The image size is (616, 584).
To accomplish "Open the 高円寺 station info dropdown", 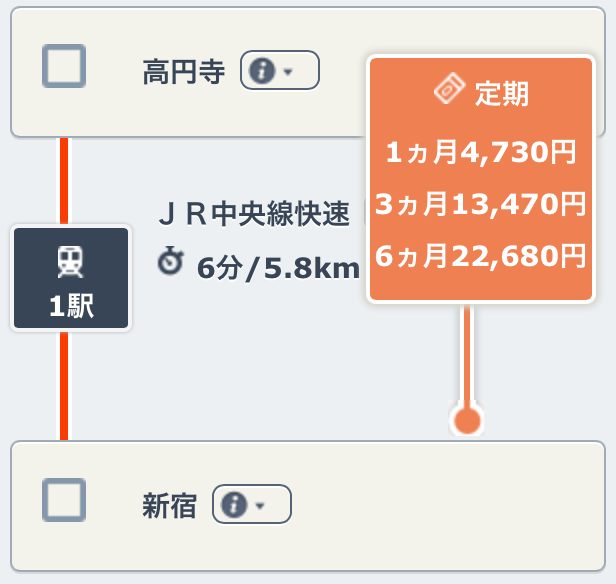I will tap(279, 71).
